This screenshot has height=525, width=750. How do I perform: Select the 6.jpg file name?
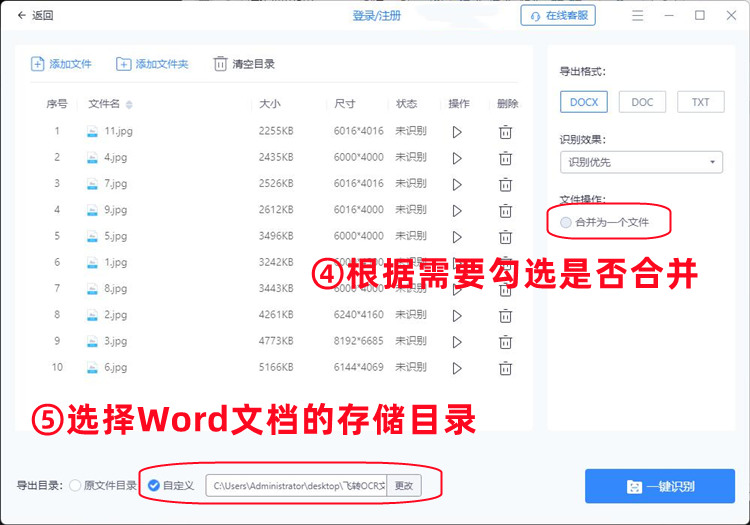116,367
